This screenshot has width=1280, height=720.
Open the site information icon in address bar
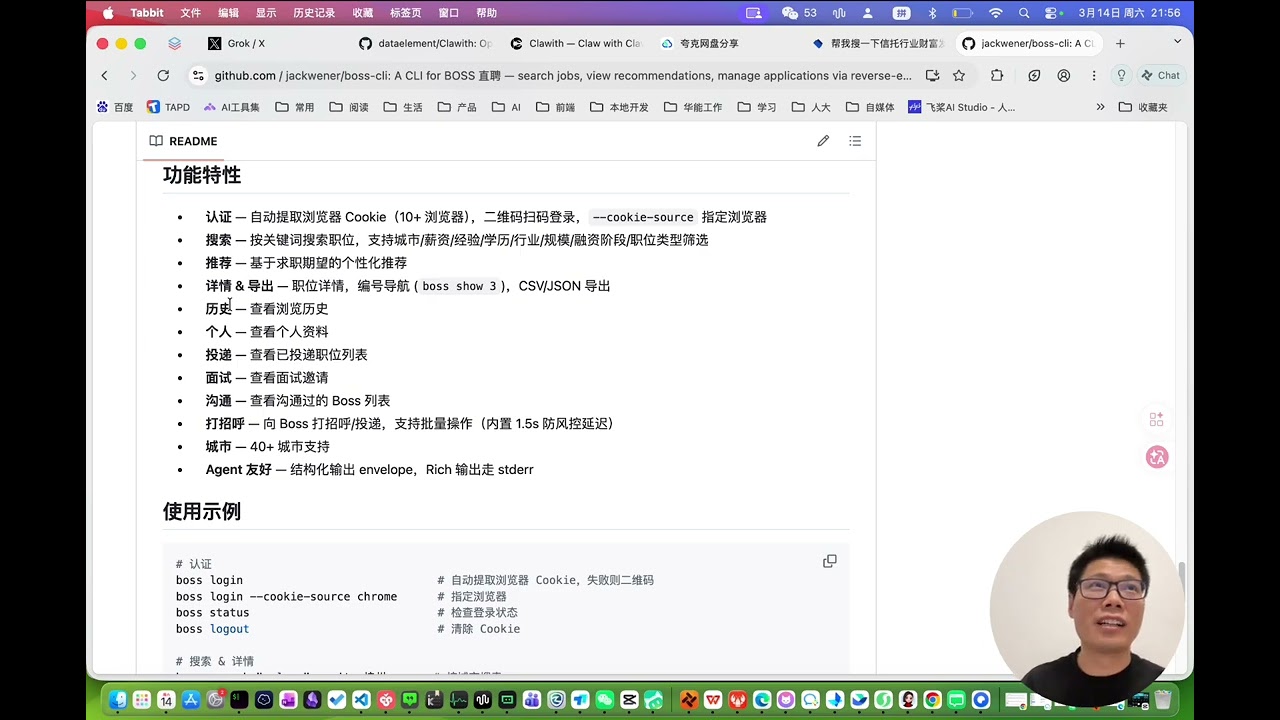coord(198,75)
